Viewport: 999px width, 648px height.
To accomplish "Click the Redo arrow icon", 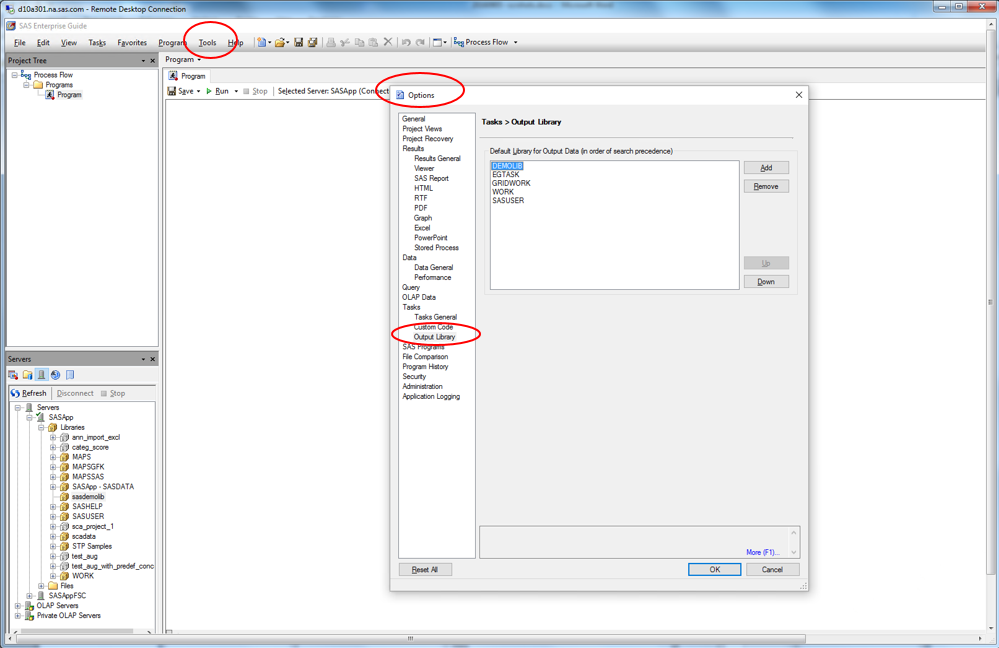I will [420, 42].
